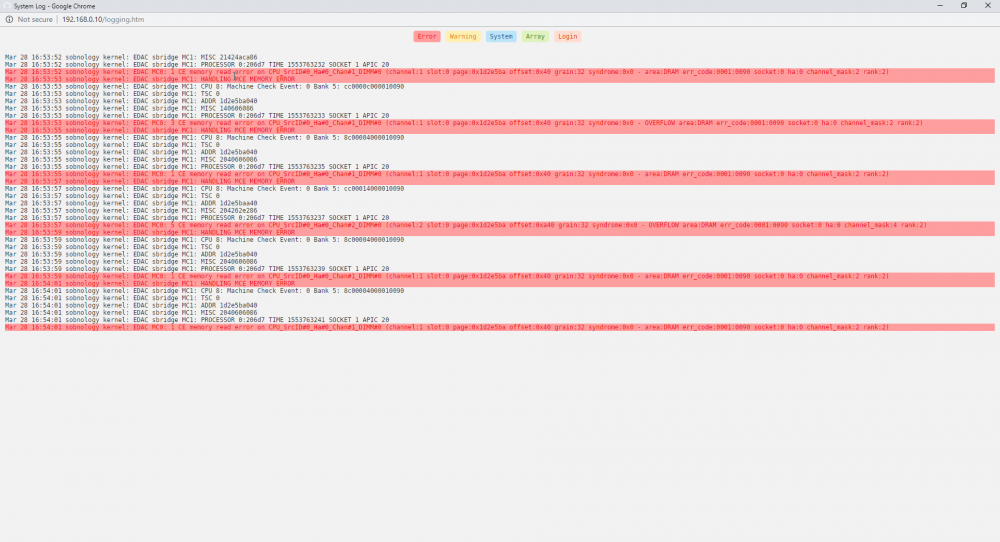Select the PROCESSOR line with TIME 1553763237
The image size is (1000, 542).
[x=196, y=217]
